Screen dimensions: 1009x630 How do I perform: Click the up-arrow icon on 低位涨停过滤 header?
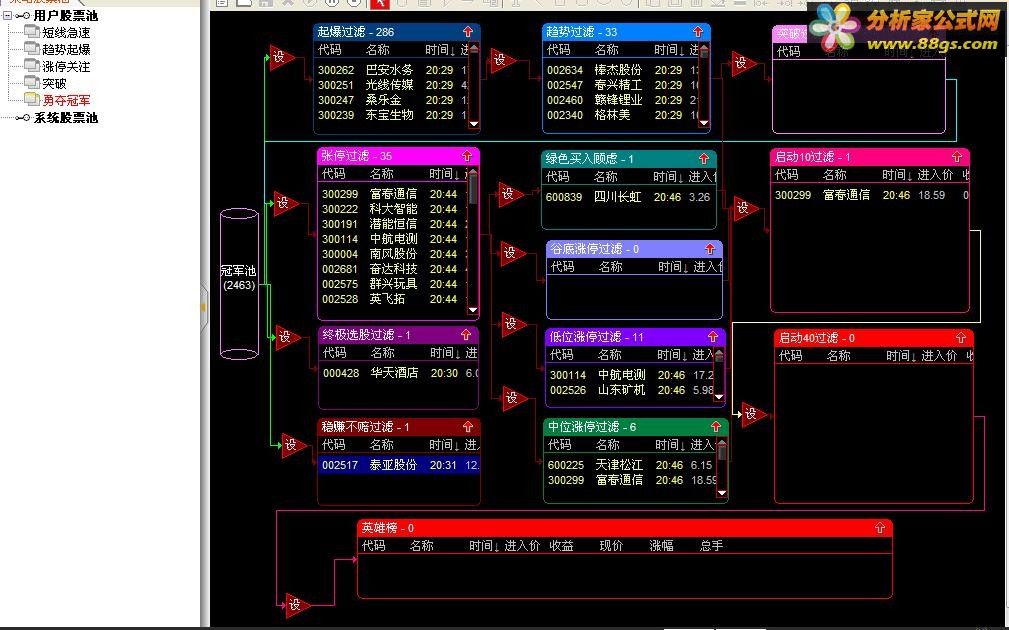click(x=713, y=337)
